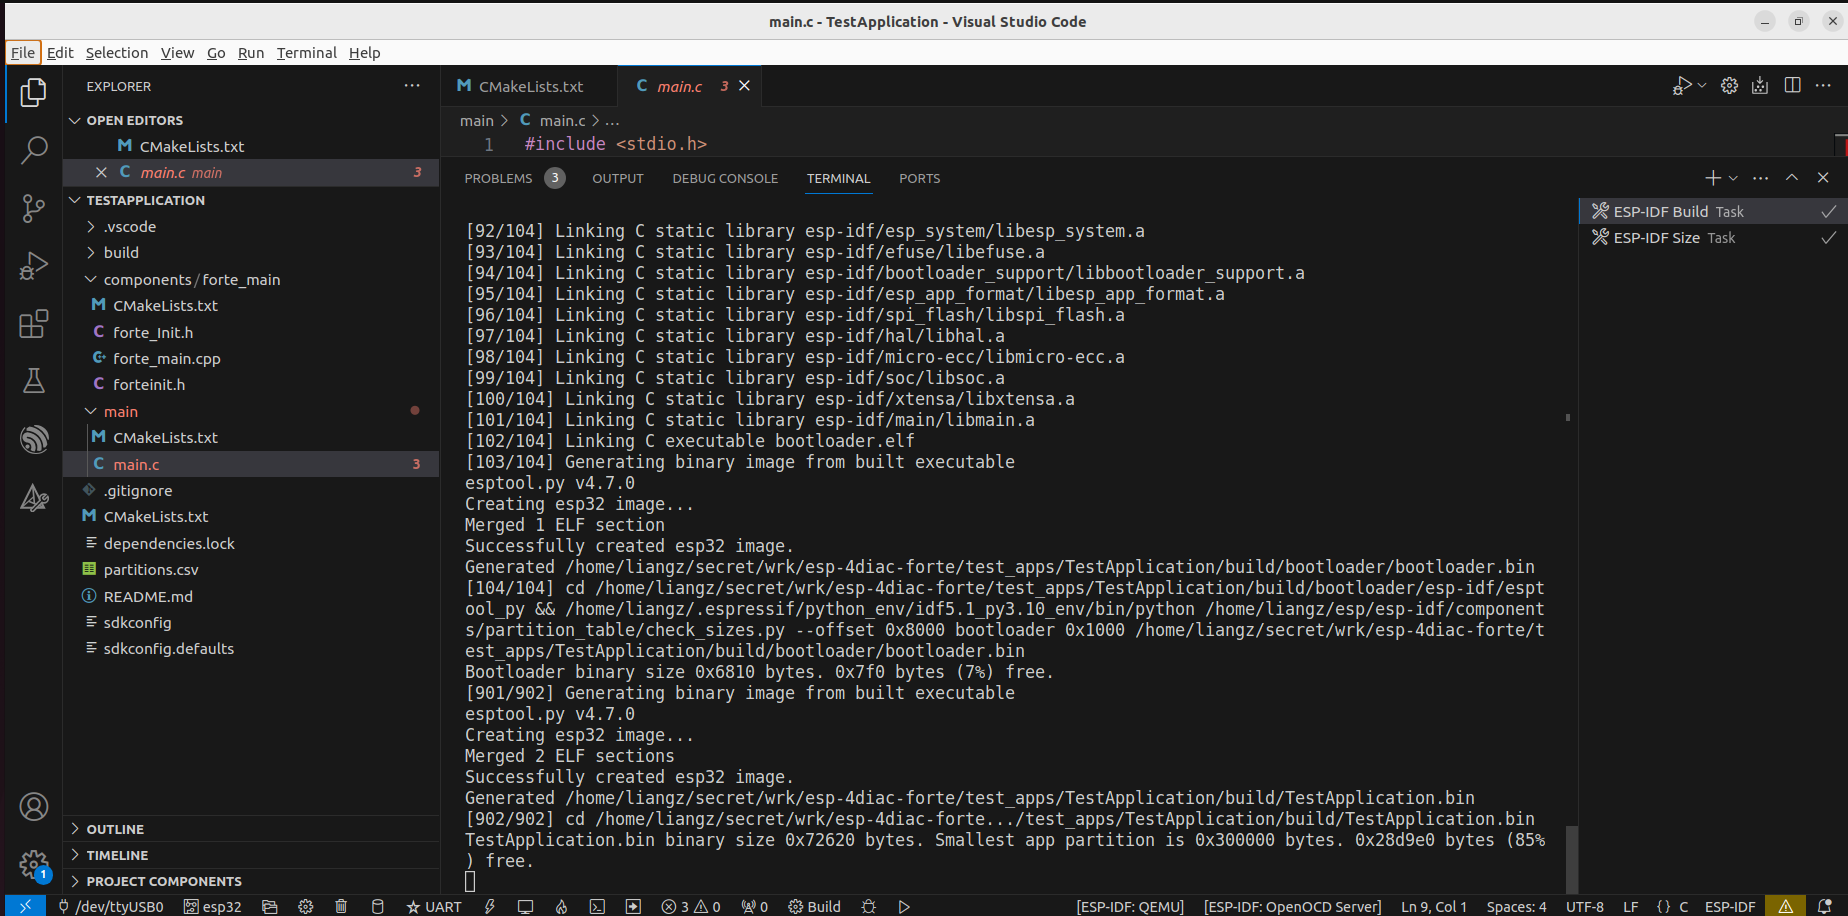Viewport: 1848px width, 916px height.
Task: Switch to the PROBLEMS panel tab
Action: point(514,178)
